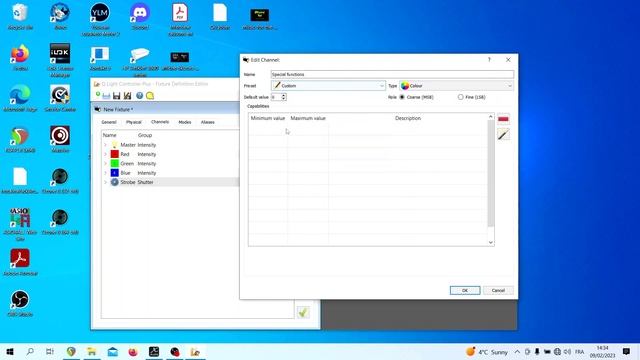Click OK in Edit Channel dialog

pos(465,290)
